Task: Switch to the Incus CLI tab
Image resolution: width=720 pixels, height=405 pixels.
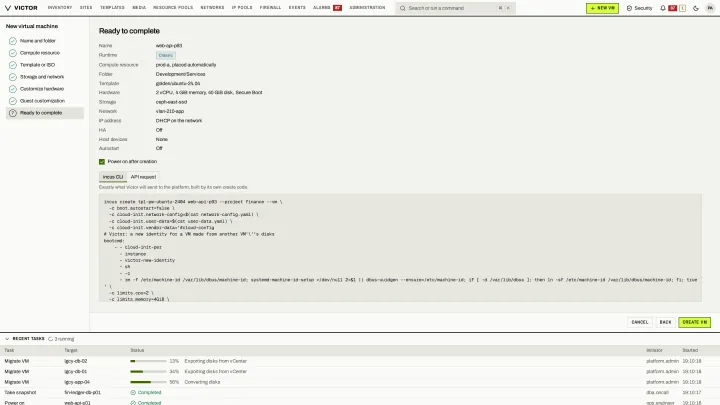Action: point(113,177)
